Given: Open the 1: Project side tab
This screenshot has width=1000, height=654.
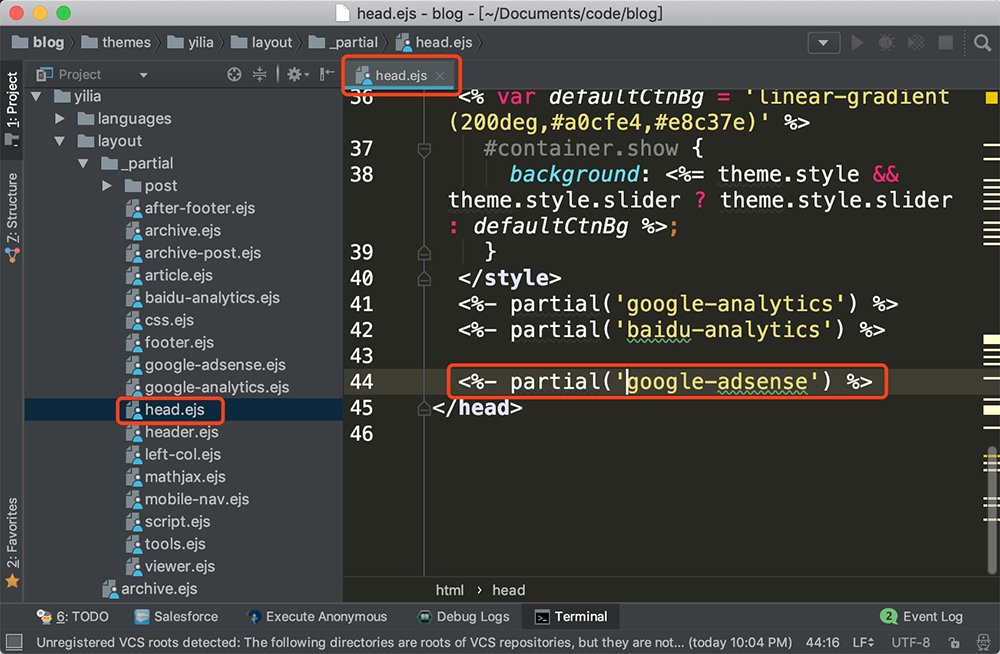Looking at the screenshot, I should coord(12,108).
